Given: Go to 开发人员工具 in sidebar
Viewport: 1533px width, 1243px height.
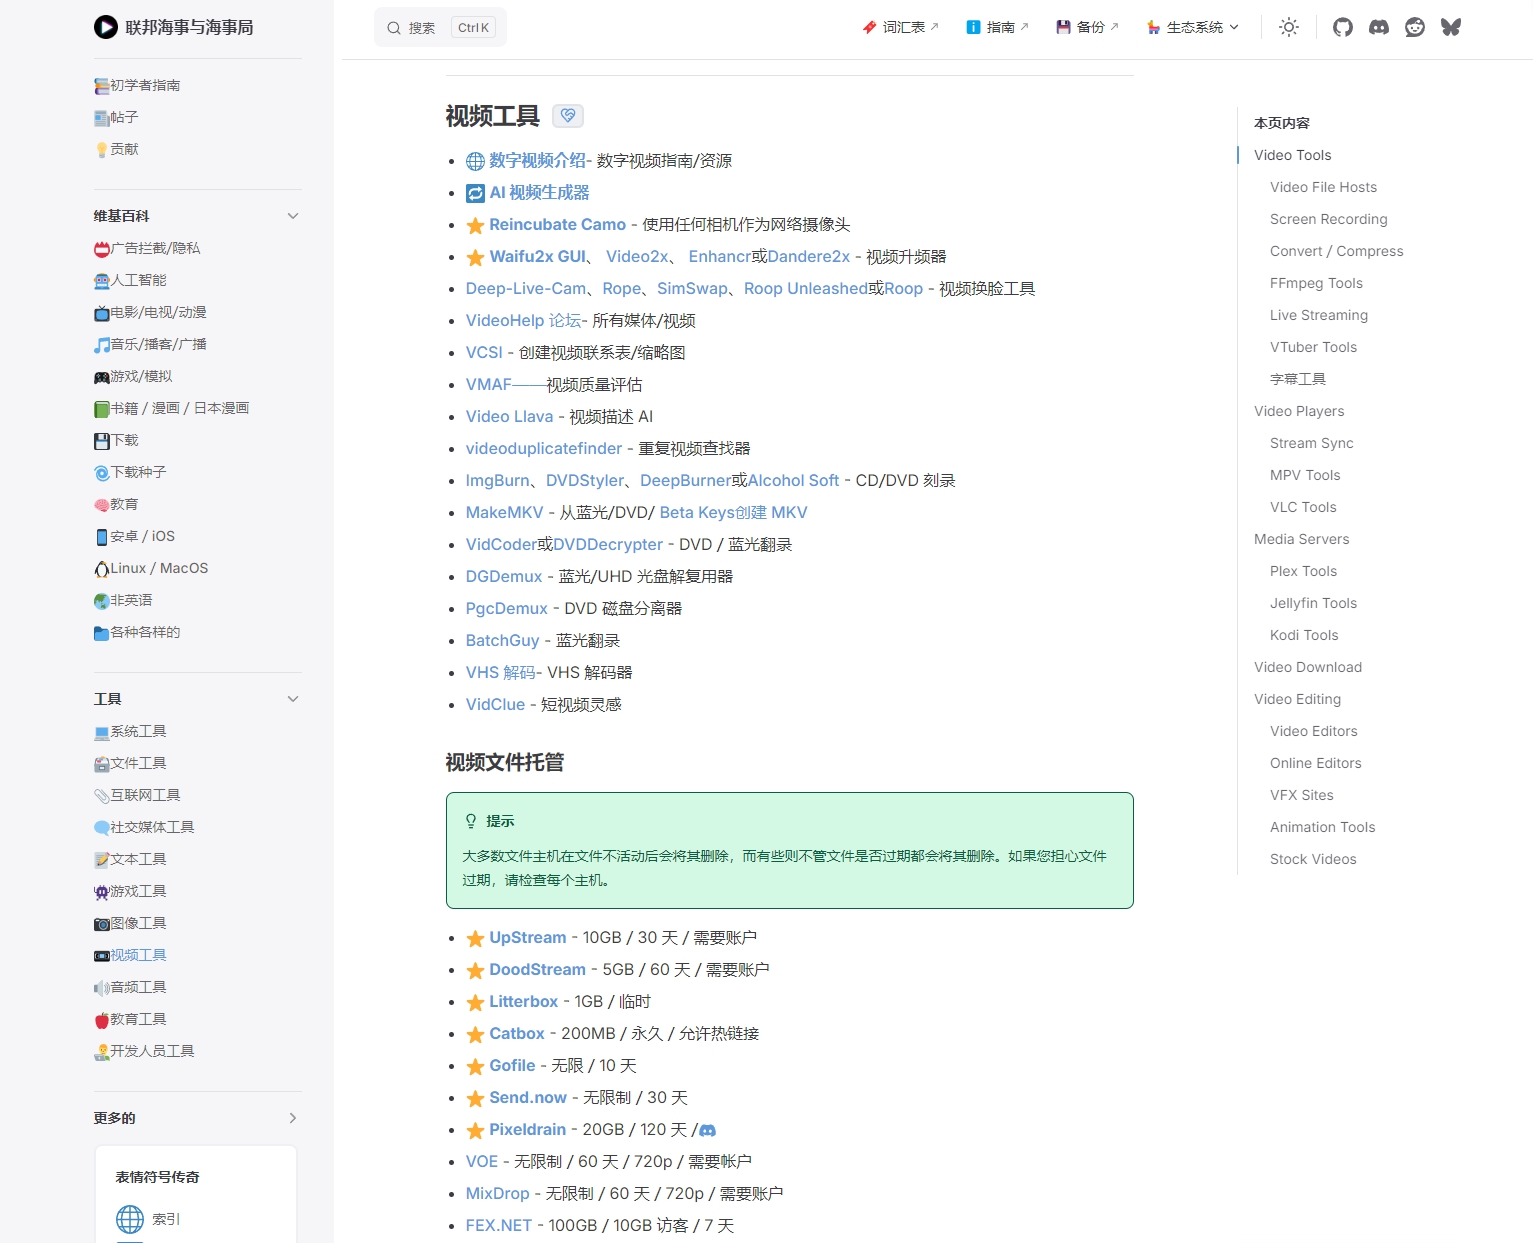Looking at the screenshot, I should coord(152,1051).
